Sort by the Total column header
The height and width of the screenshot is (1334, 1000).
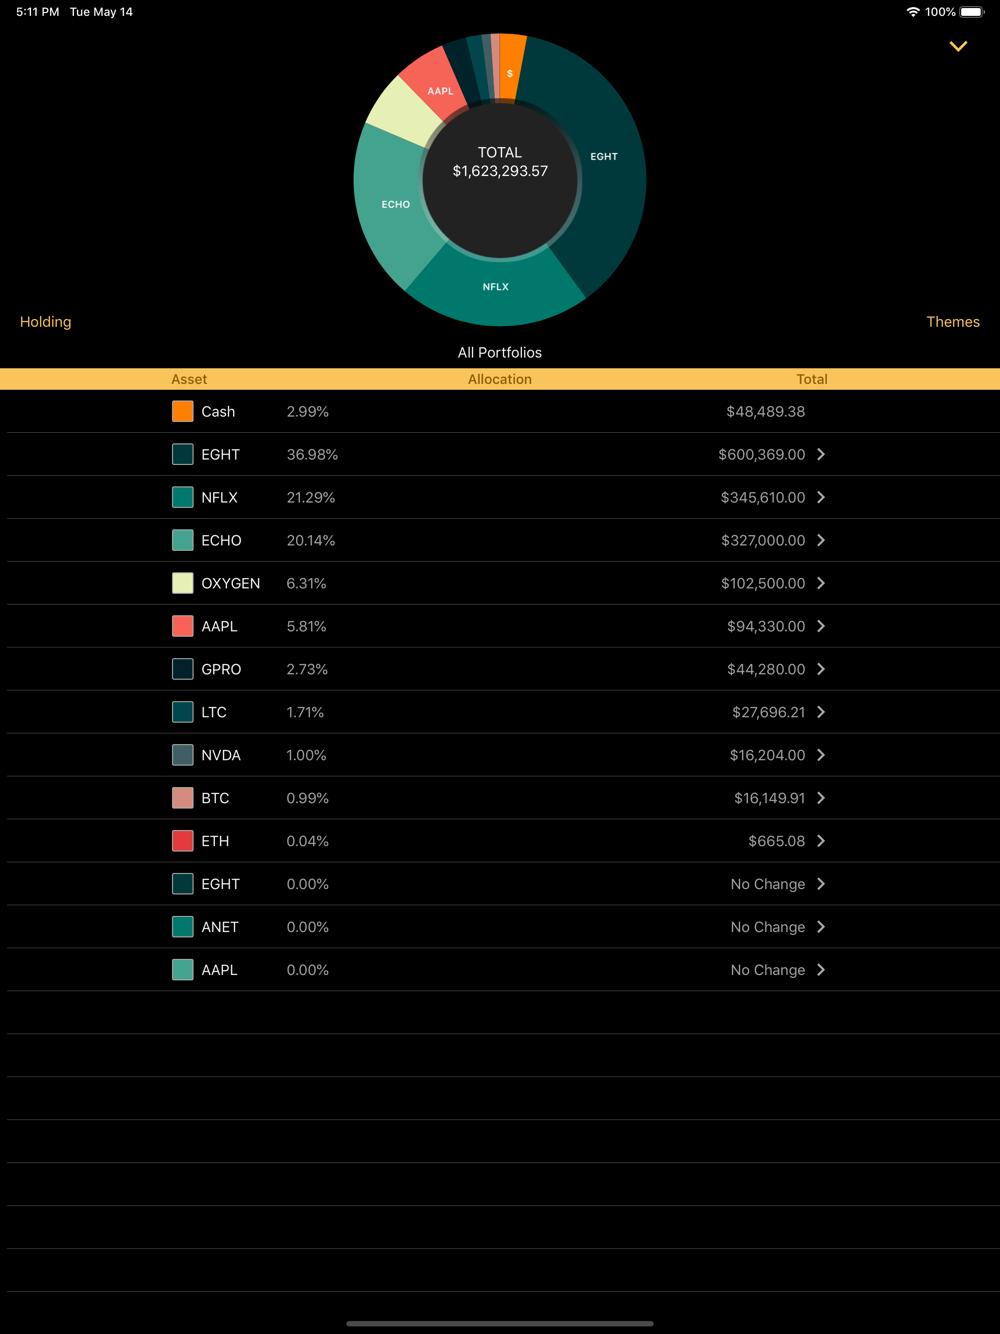(x=812, y=379)
